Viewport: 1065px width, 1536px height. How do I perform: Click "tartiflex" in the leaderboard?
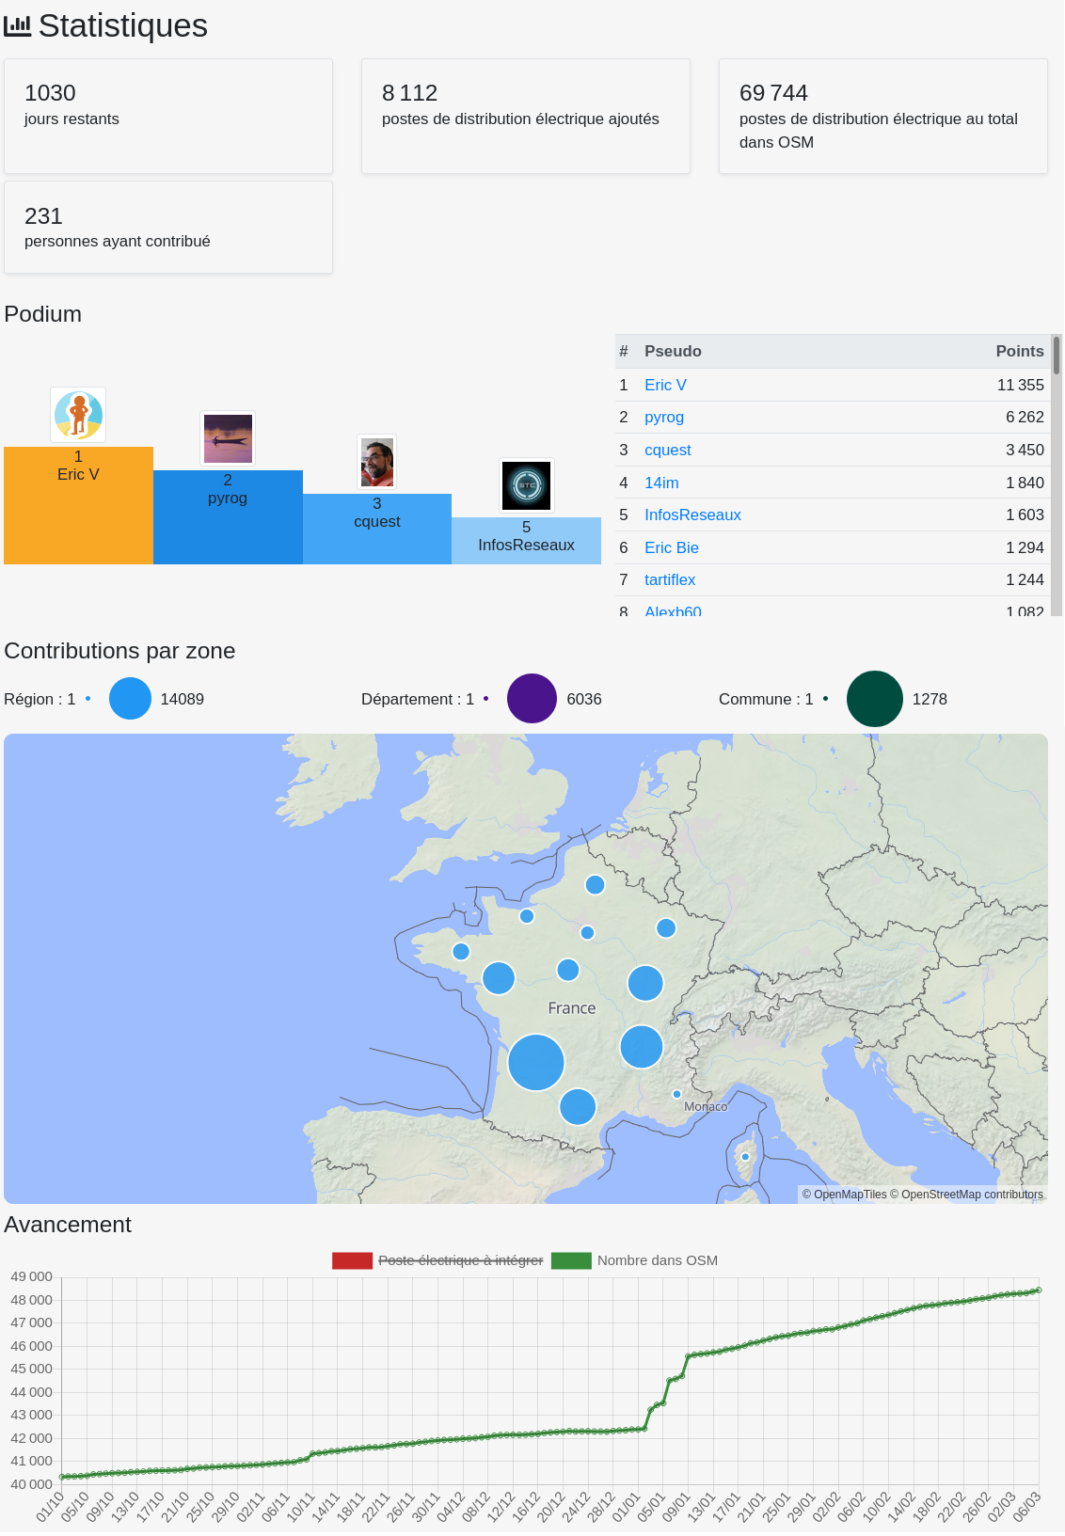669,580
